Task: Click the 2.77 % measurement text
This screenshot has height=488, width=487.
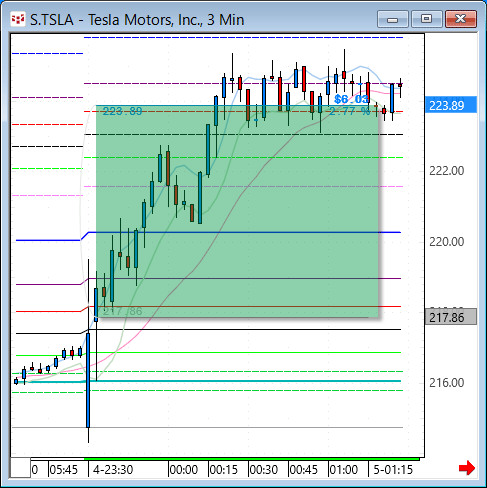Action: click(350, 111)
